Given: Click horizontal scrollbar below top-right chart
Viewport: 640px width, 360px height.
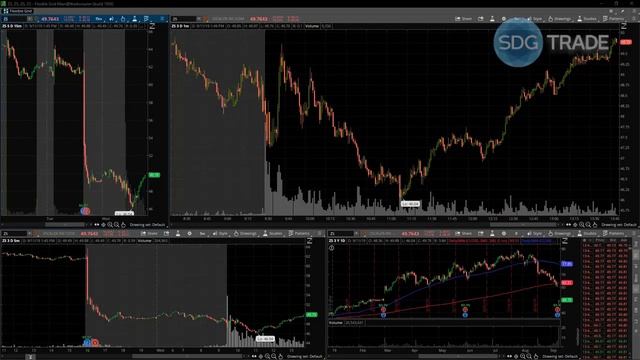Looking at the screenshot, I should click(524, 225).
